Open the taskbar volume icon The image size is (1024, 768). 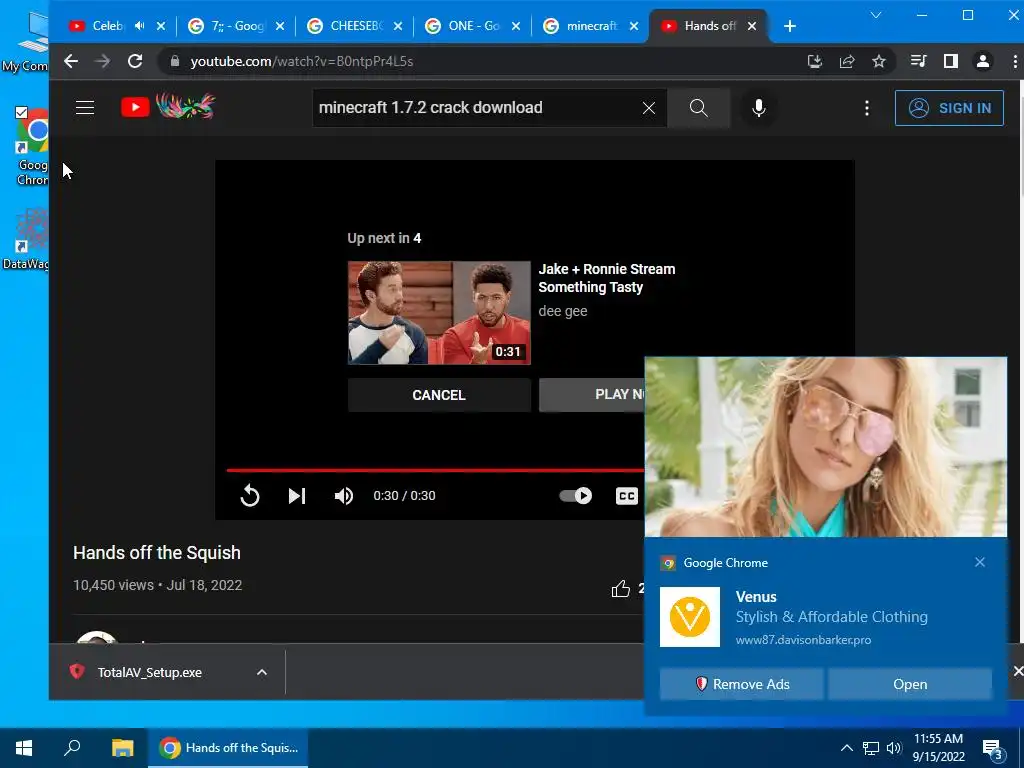[893, 748]
